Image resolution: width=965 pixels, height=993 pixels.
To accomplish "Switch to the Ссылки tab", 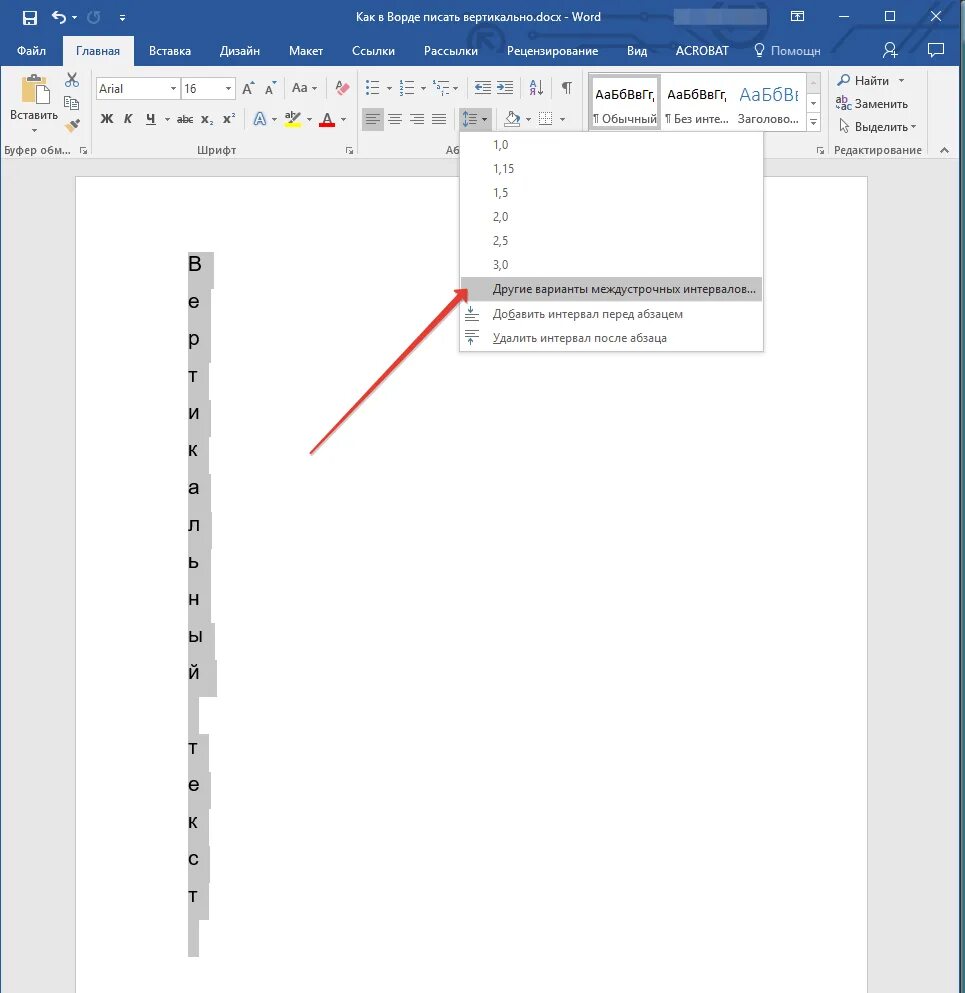I will 373,51.
